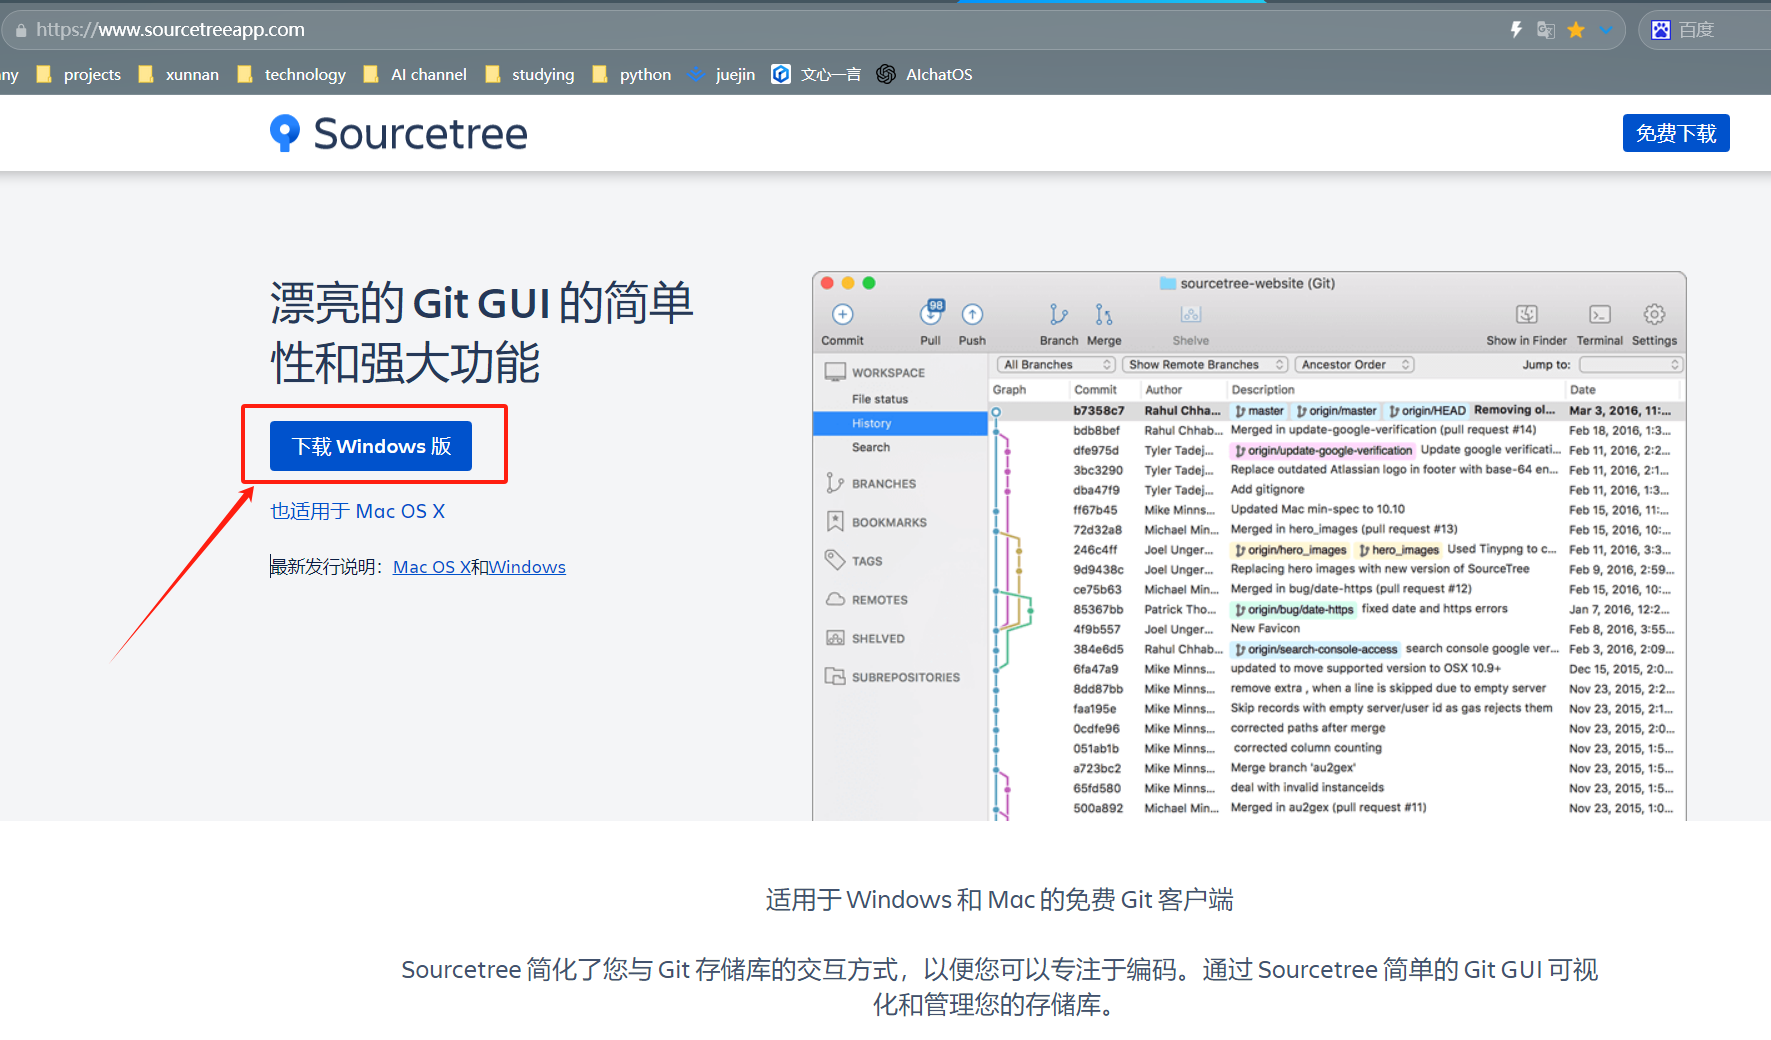Click the Baidu paw search engine icon
Viewport: 1771px width, 1040px height.
coord(1661,30)
